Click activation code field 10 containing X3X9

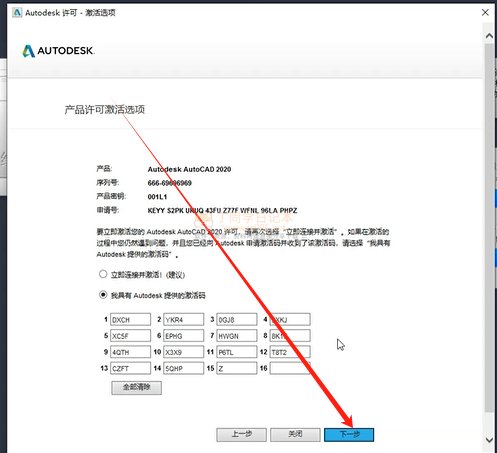click(184, 352)
